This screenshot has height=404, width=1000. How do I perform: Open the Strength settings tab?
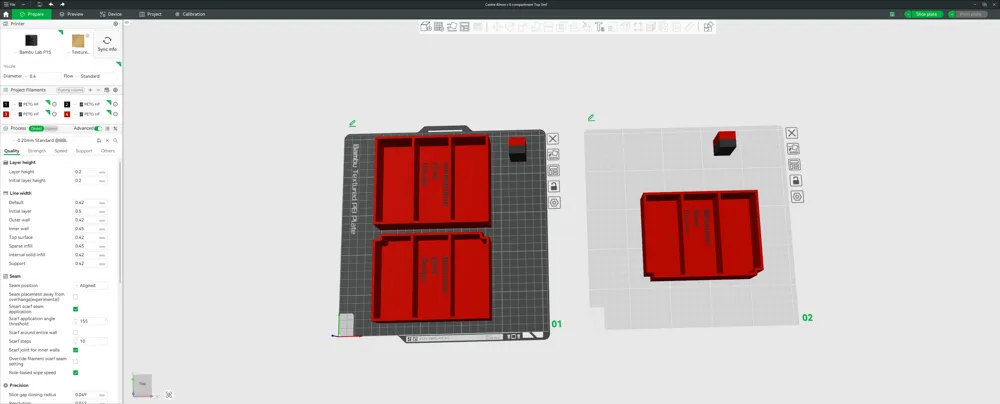(x=37, y=151)
